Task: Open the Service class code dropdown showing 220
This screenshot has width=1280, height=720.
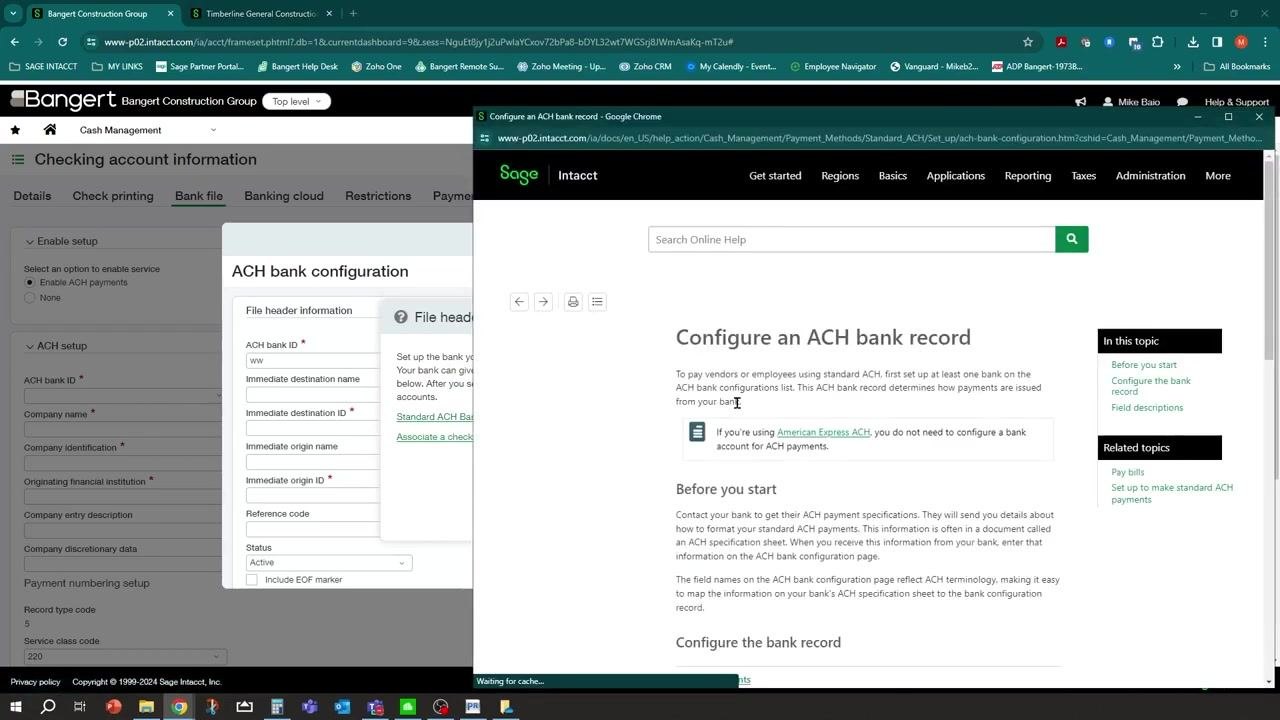Action: click(125, 657)
